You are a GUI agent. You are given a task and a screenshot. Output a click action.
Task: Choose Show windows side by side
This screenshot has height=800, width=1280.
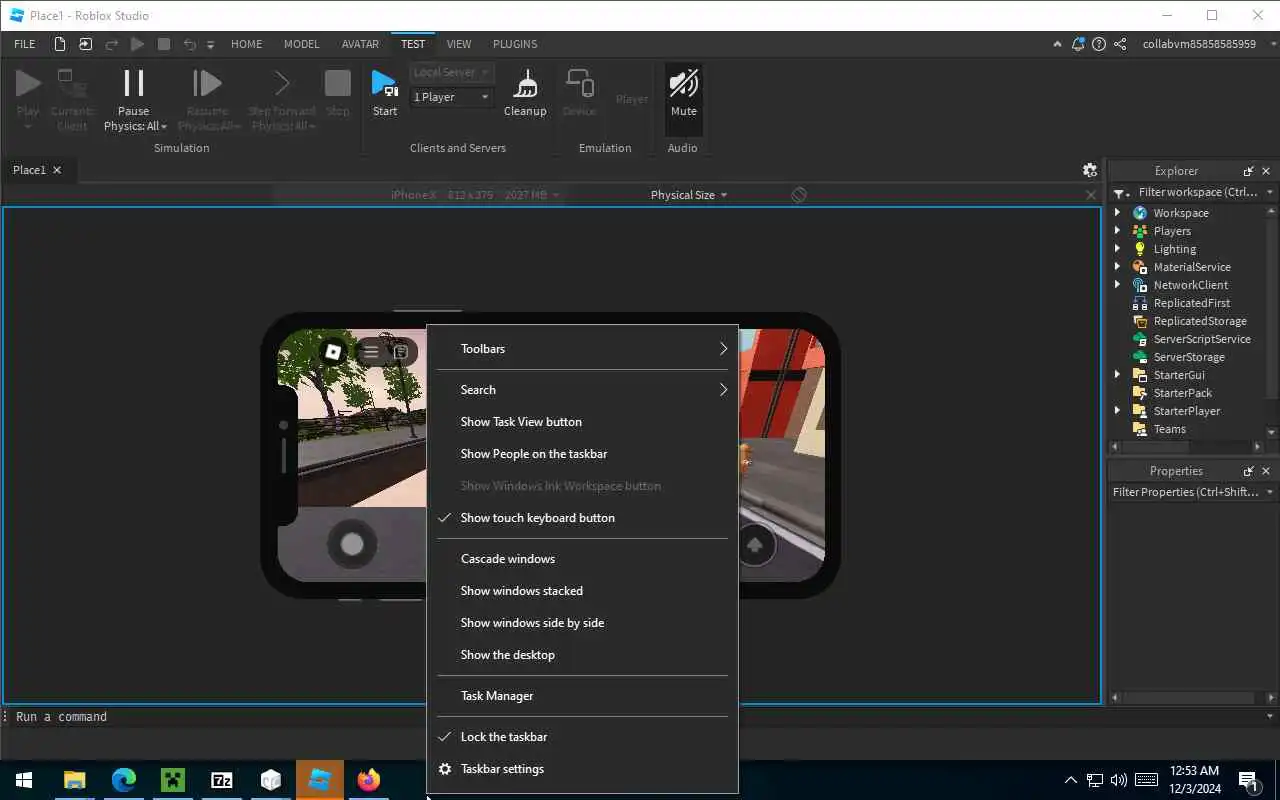click(x=582, y=623)
